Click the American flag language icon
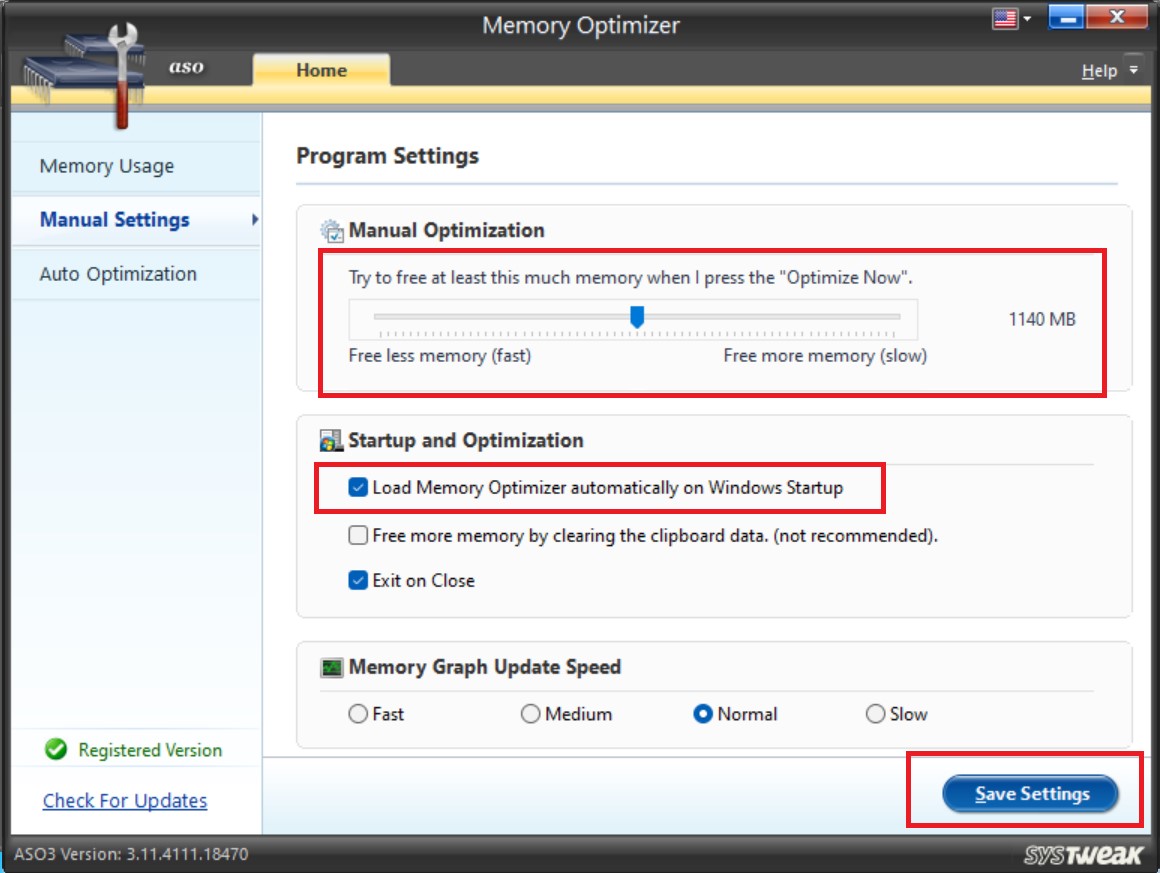 [1003, 16]
